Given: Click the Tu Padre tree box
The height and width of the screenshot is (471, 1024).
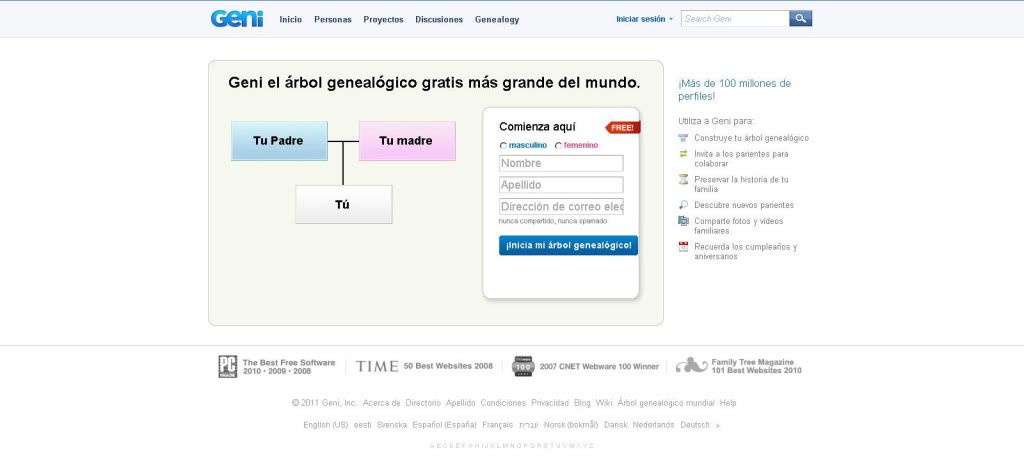Looking at the screenshot, I should [279, 140].
